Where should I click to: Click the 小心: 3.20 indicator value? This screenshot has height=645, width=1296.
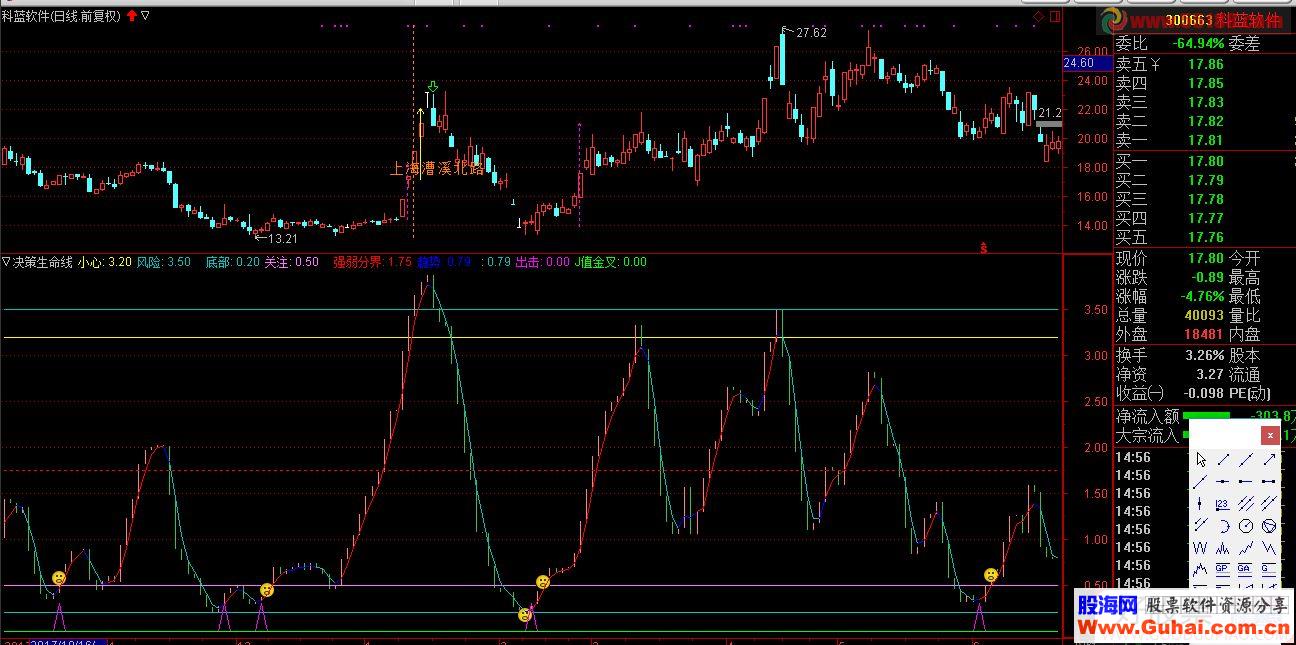[105, 262]
